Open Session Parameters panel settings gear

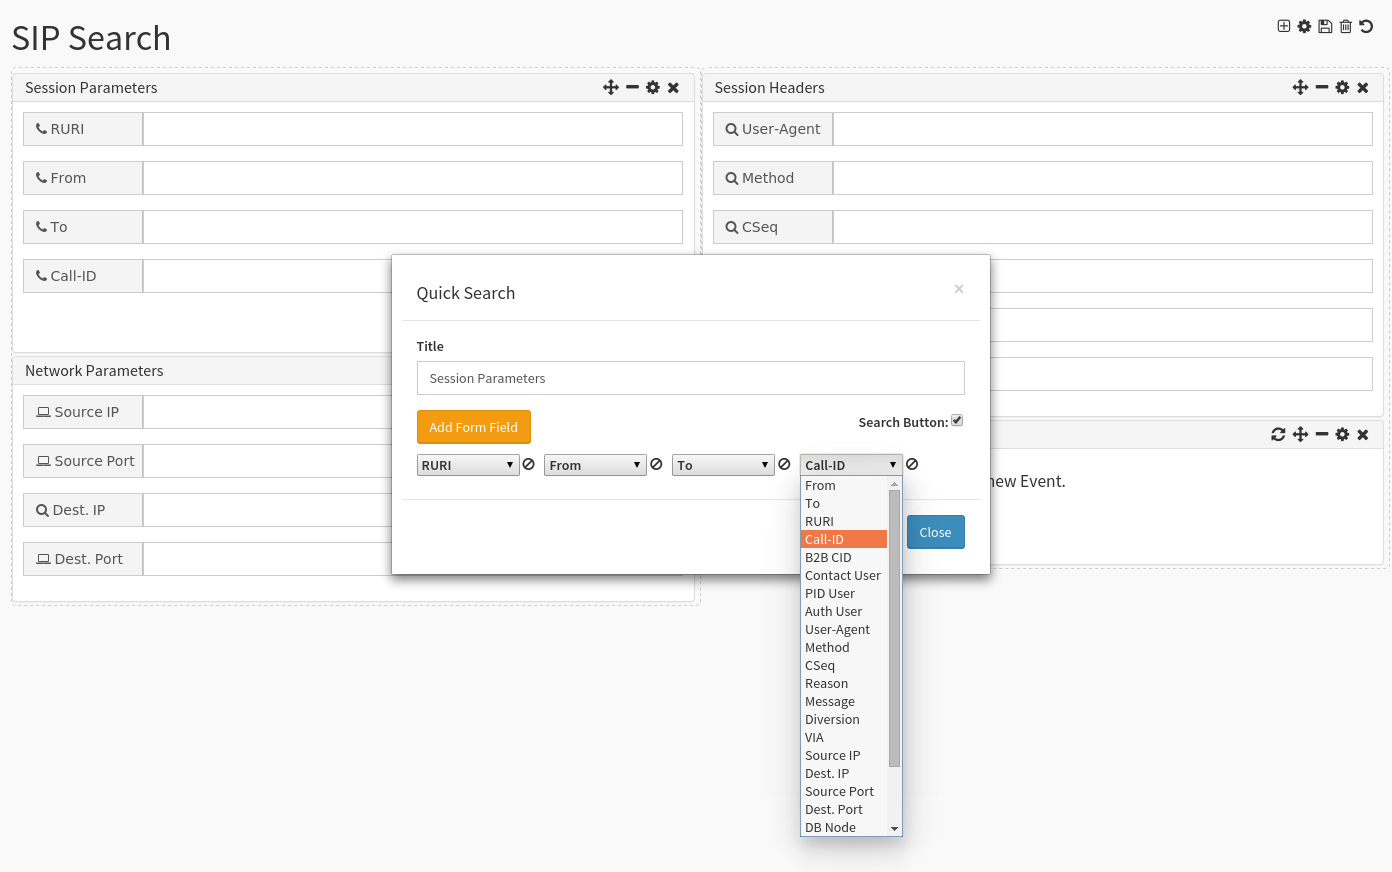(653, 87)
